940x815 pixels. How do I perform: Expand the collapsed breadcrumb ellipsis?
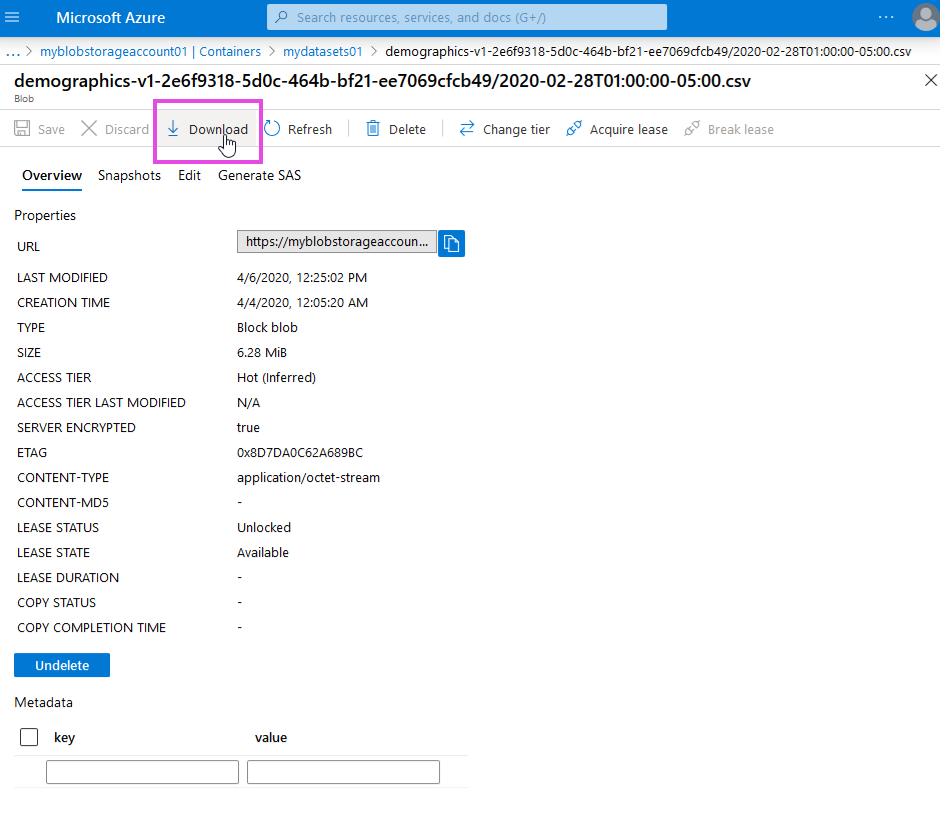click(x=13, y=52)
